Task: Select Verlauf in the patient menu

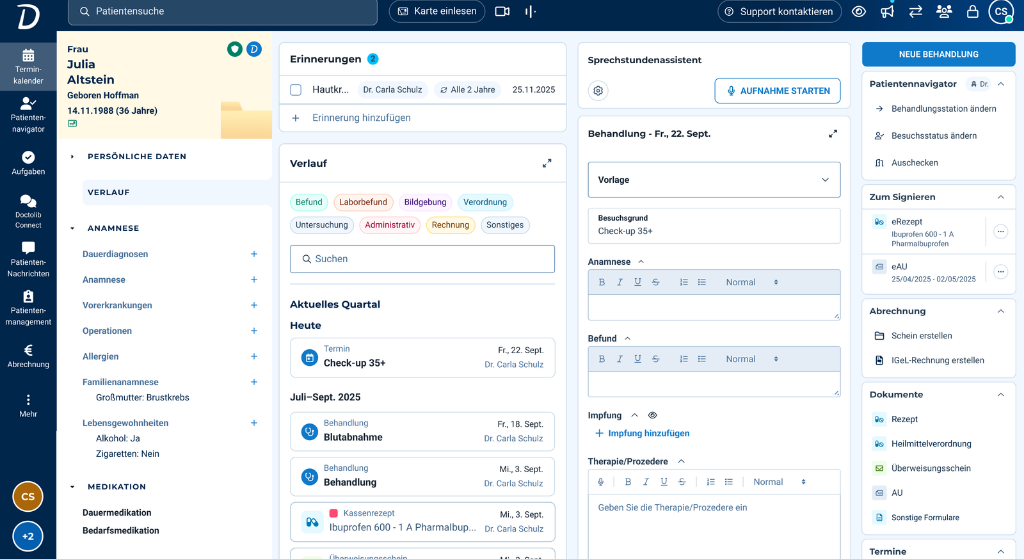Action: pos(108,192)
